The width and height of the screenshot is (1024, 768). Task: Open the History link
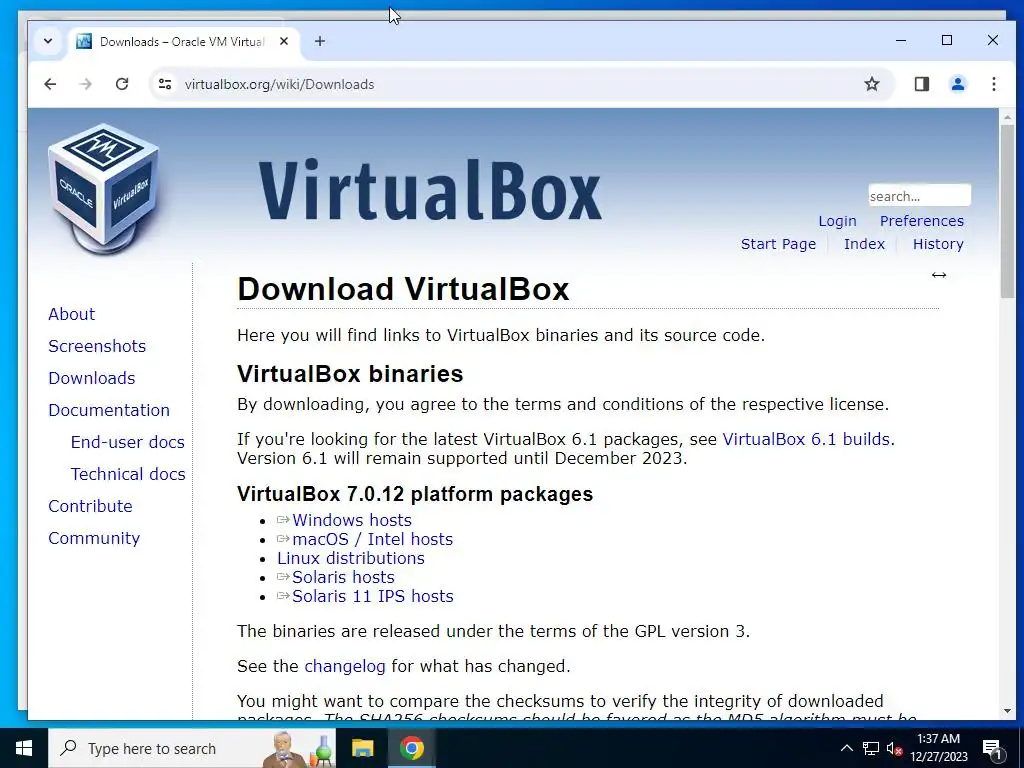pyautogui.click(x=938, y=244)
